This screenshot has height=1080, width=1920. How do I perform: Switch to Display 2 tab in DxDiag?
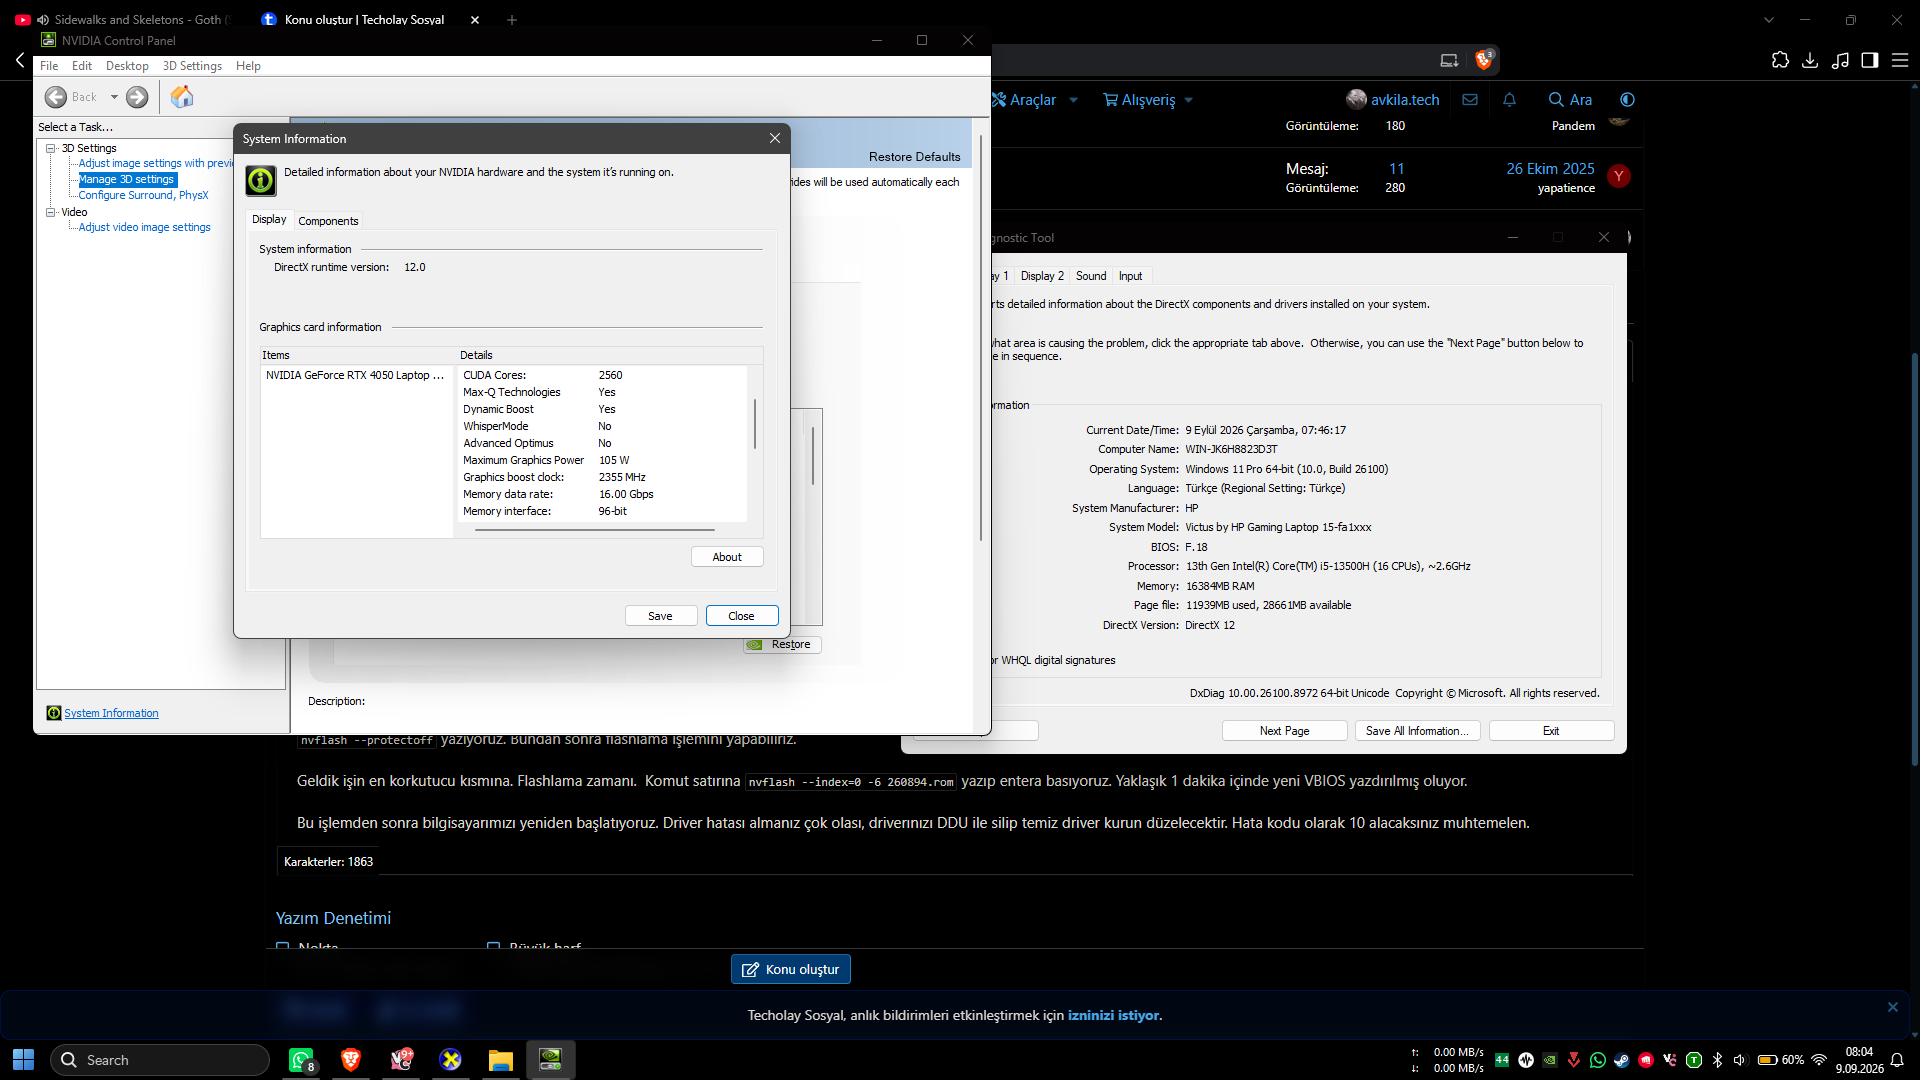(1042, 276)
